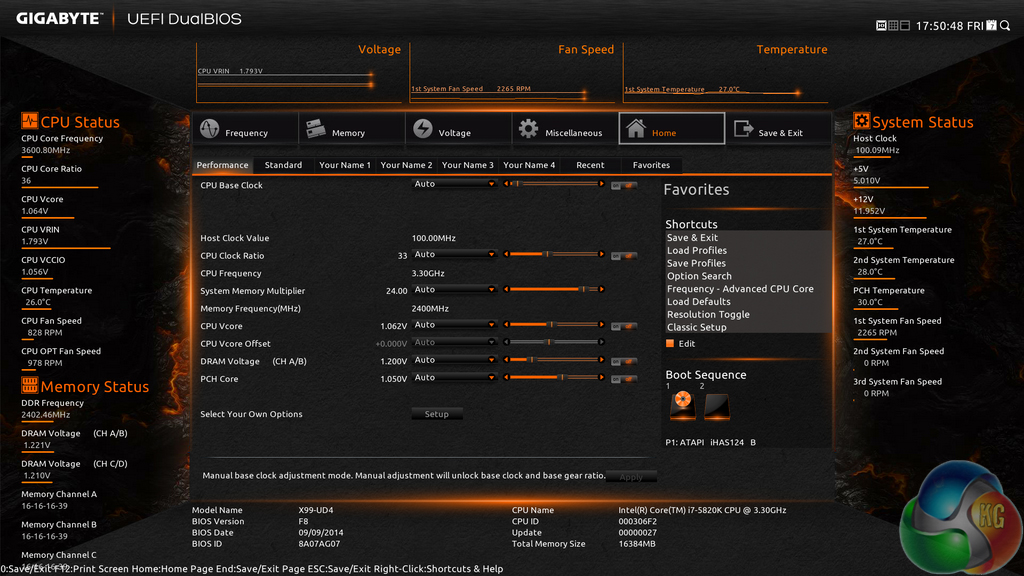
Task: Click Load Defaults in the Shortcuts list
Action: click(699, 301)
